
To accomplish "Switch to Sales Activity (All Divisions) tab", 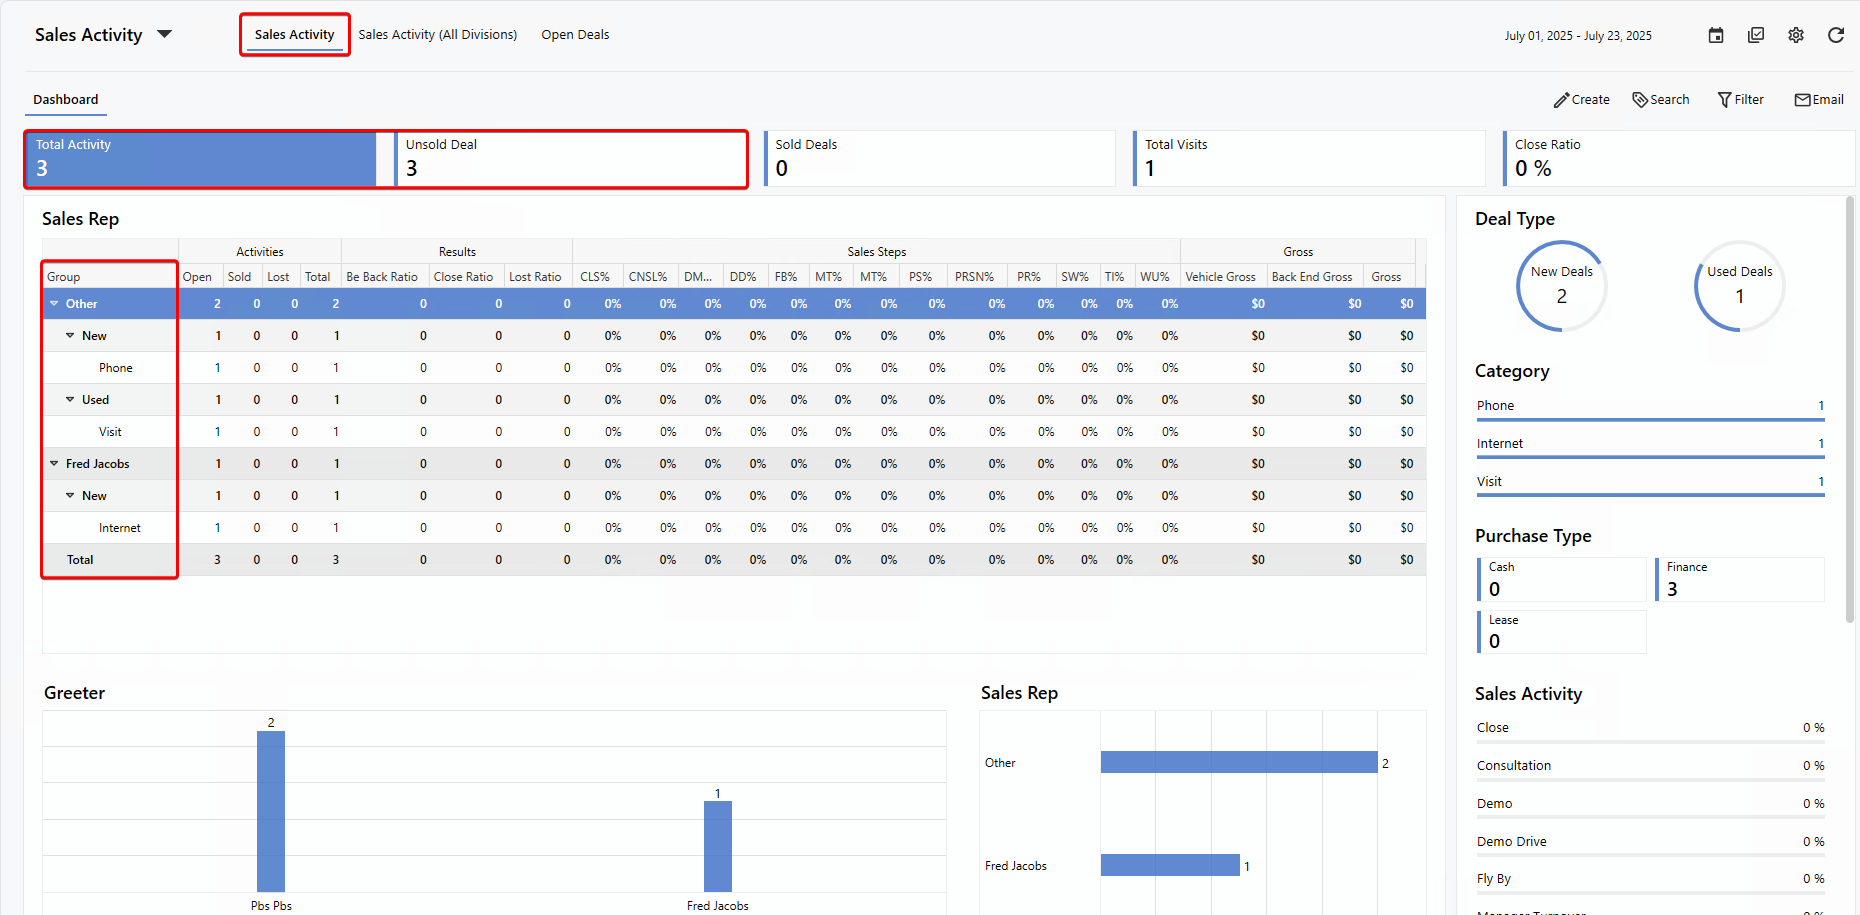I will (437, 35).
